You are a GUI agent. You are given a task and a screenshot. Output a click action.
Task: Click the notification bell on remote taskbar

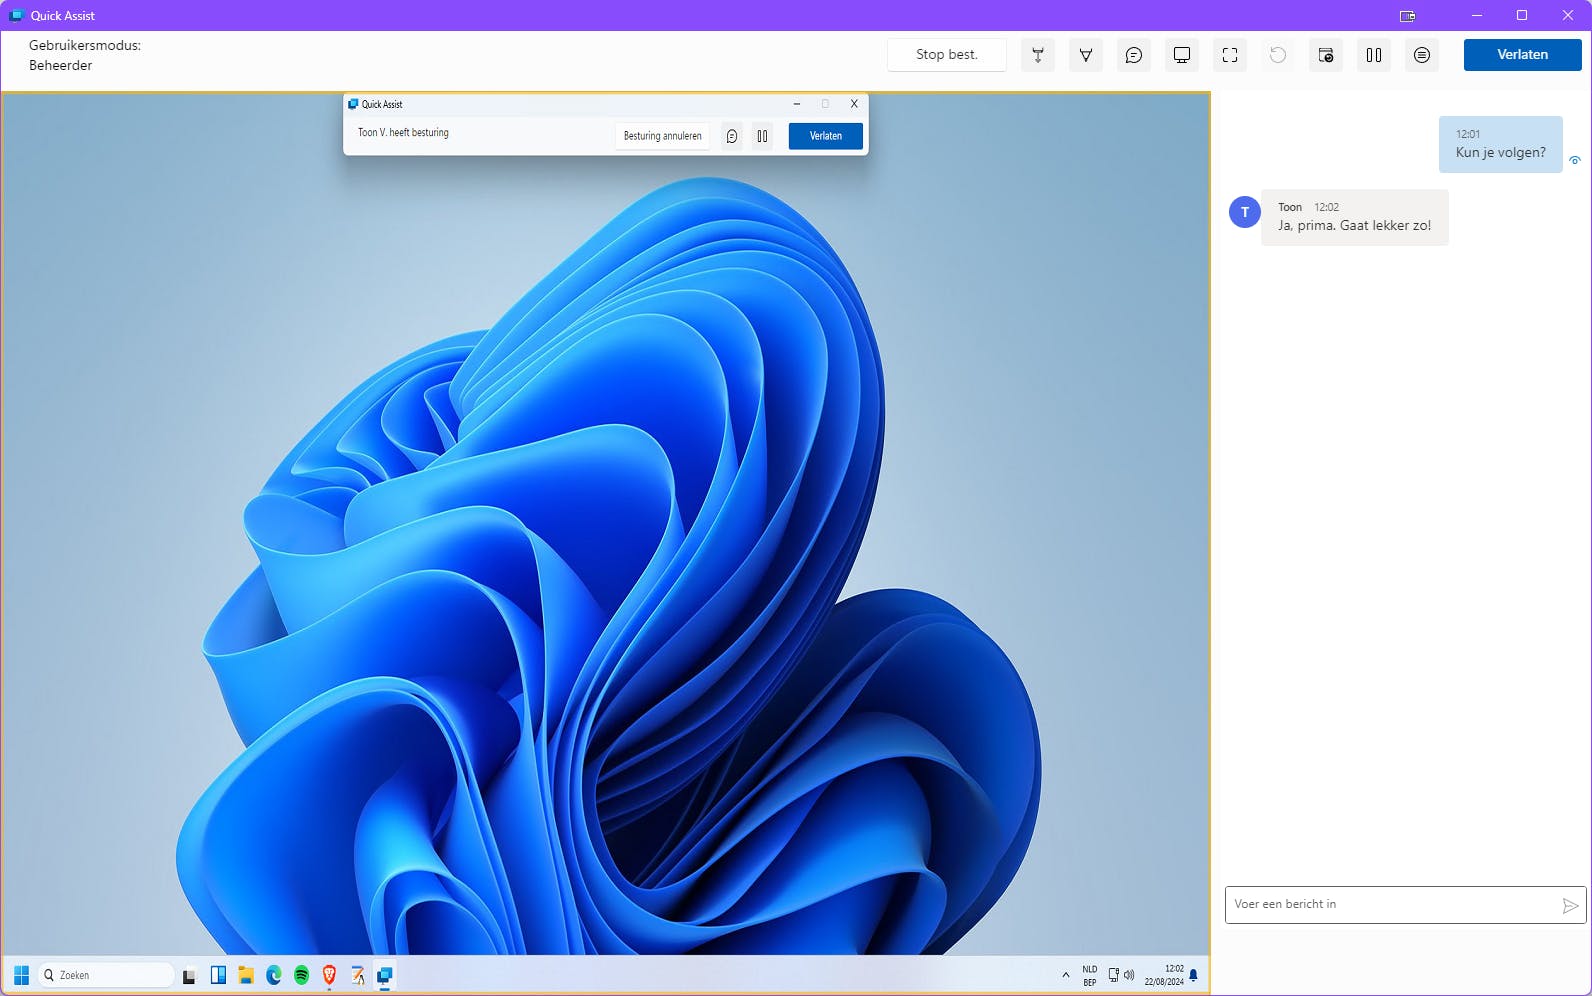1194,975
